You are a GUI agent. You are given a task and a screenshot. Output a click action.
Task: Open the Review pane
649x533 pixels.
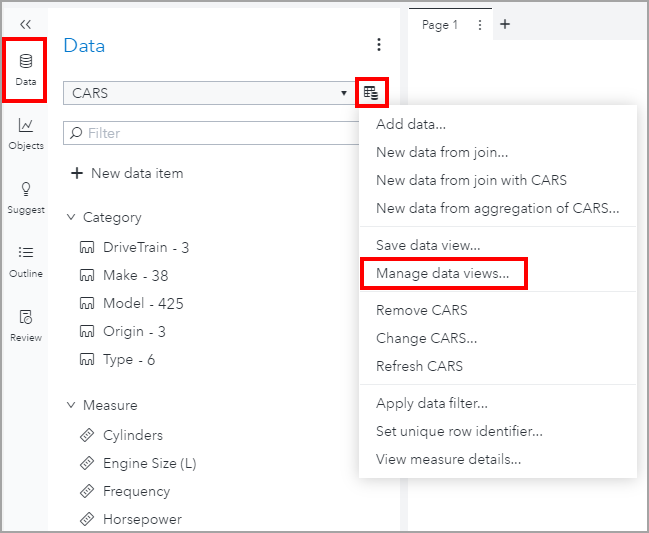tap(25, 325)
